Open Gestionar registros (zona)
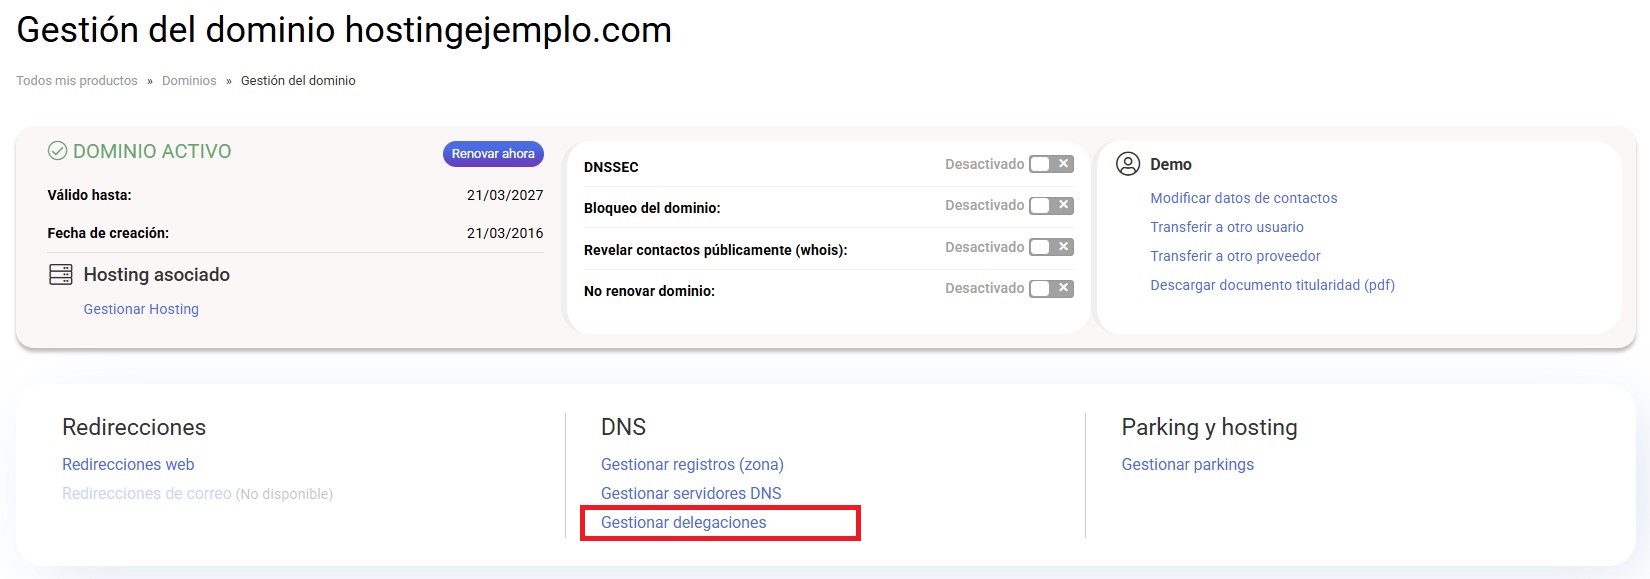This screenshot has height=579, width=1650. [692, 464]
